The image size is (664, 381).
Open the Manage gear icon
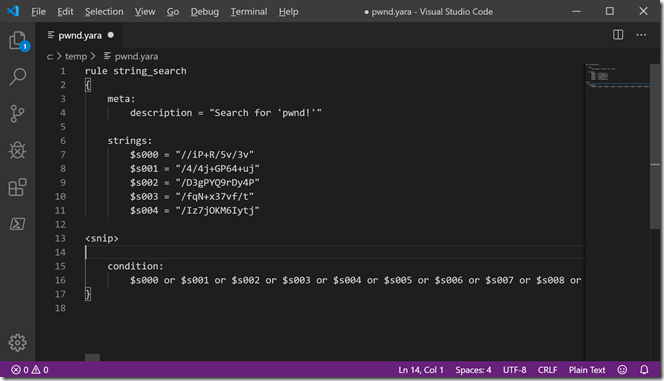[x=17, y=342]
